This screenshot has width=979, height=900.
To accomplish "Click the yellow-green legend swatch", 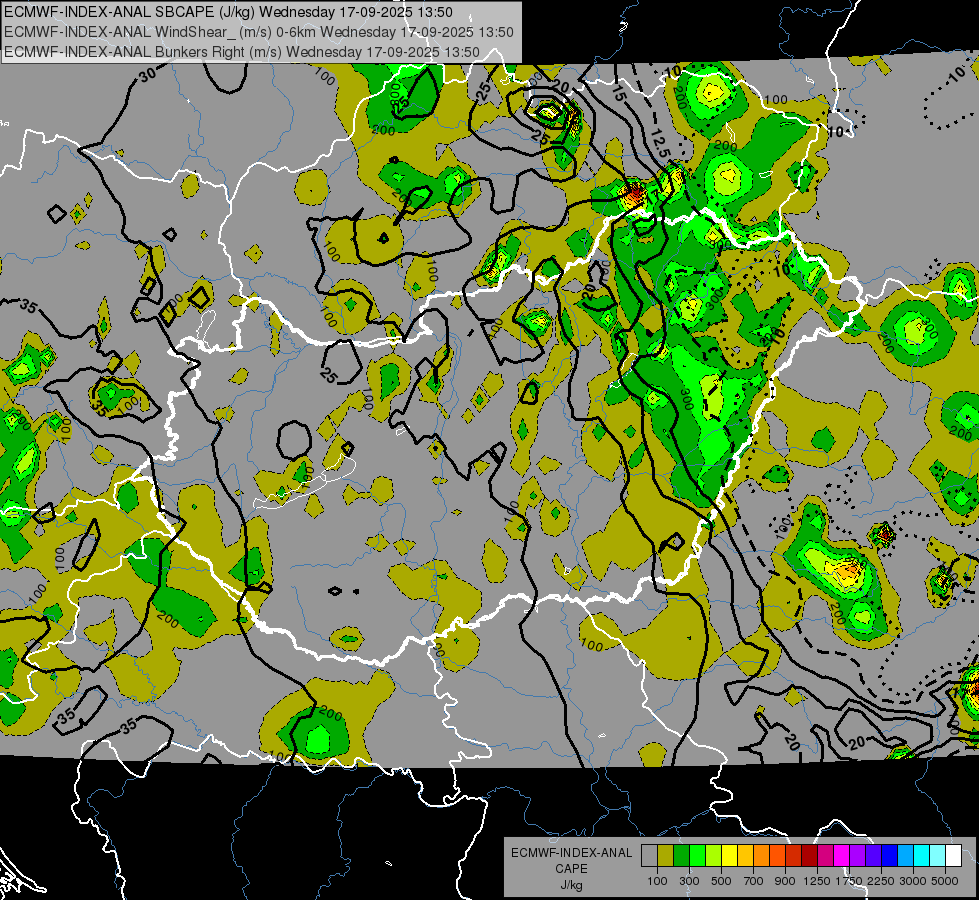I will point(713,856).
